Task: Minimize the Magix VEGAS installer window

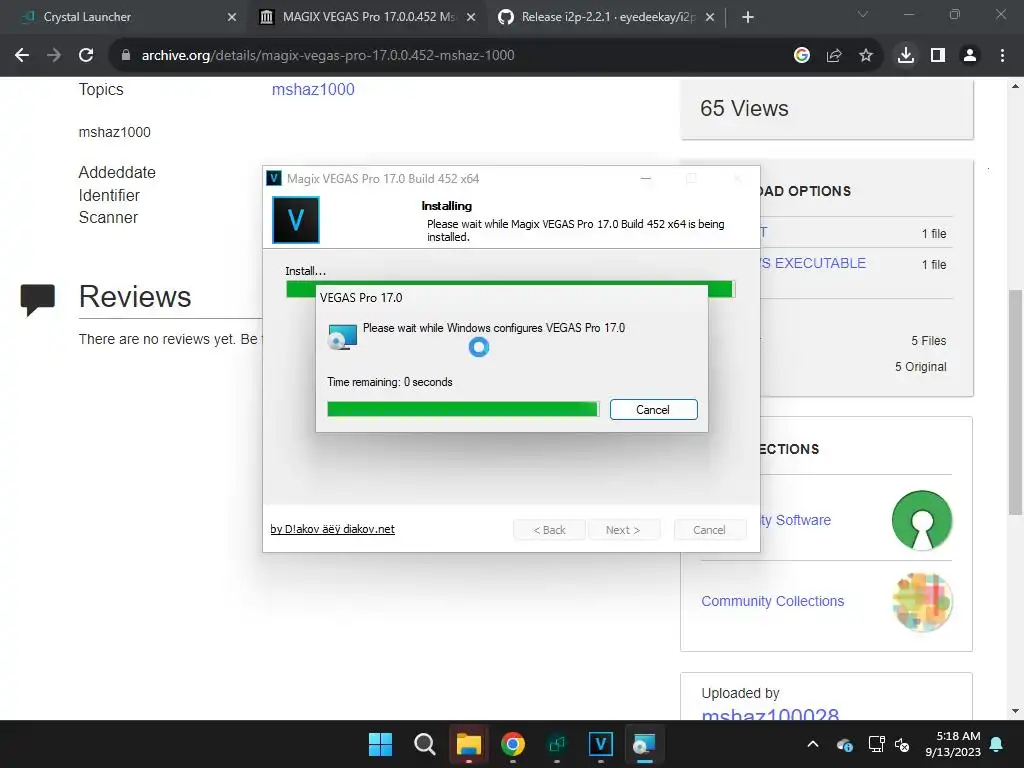Action: tap(646, 178)
